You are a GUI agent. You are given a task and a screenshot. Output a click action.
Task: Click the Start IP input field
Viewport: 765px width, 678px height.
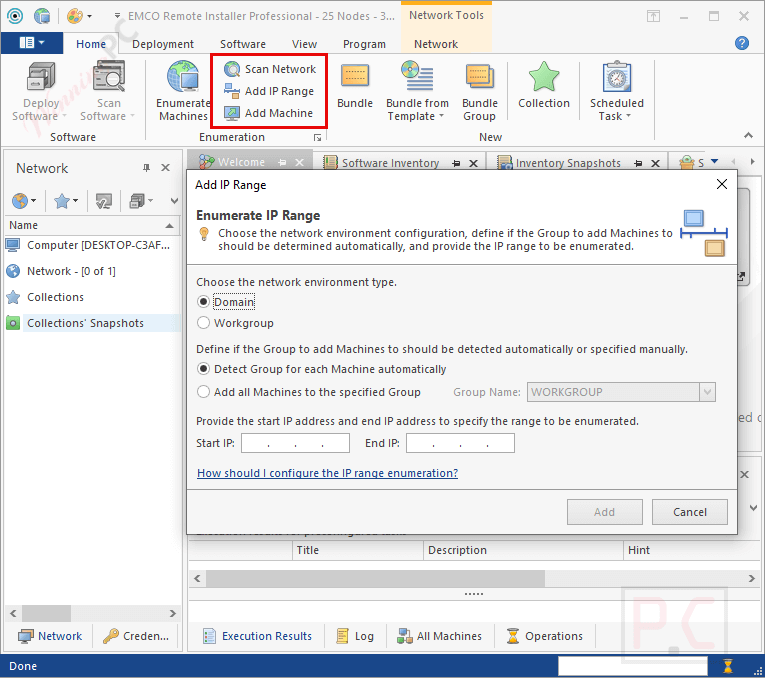pyautogui.click(x=295, y=443)
